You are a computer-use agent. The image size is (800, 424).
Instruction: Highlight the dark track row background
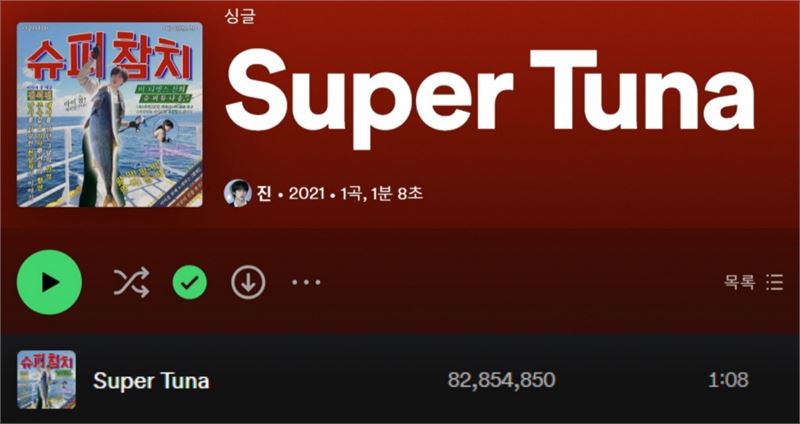(x=400, y=379)
